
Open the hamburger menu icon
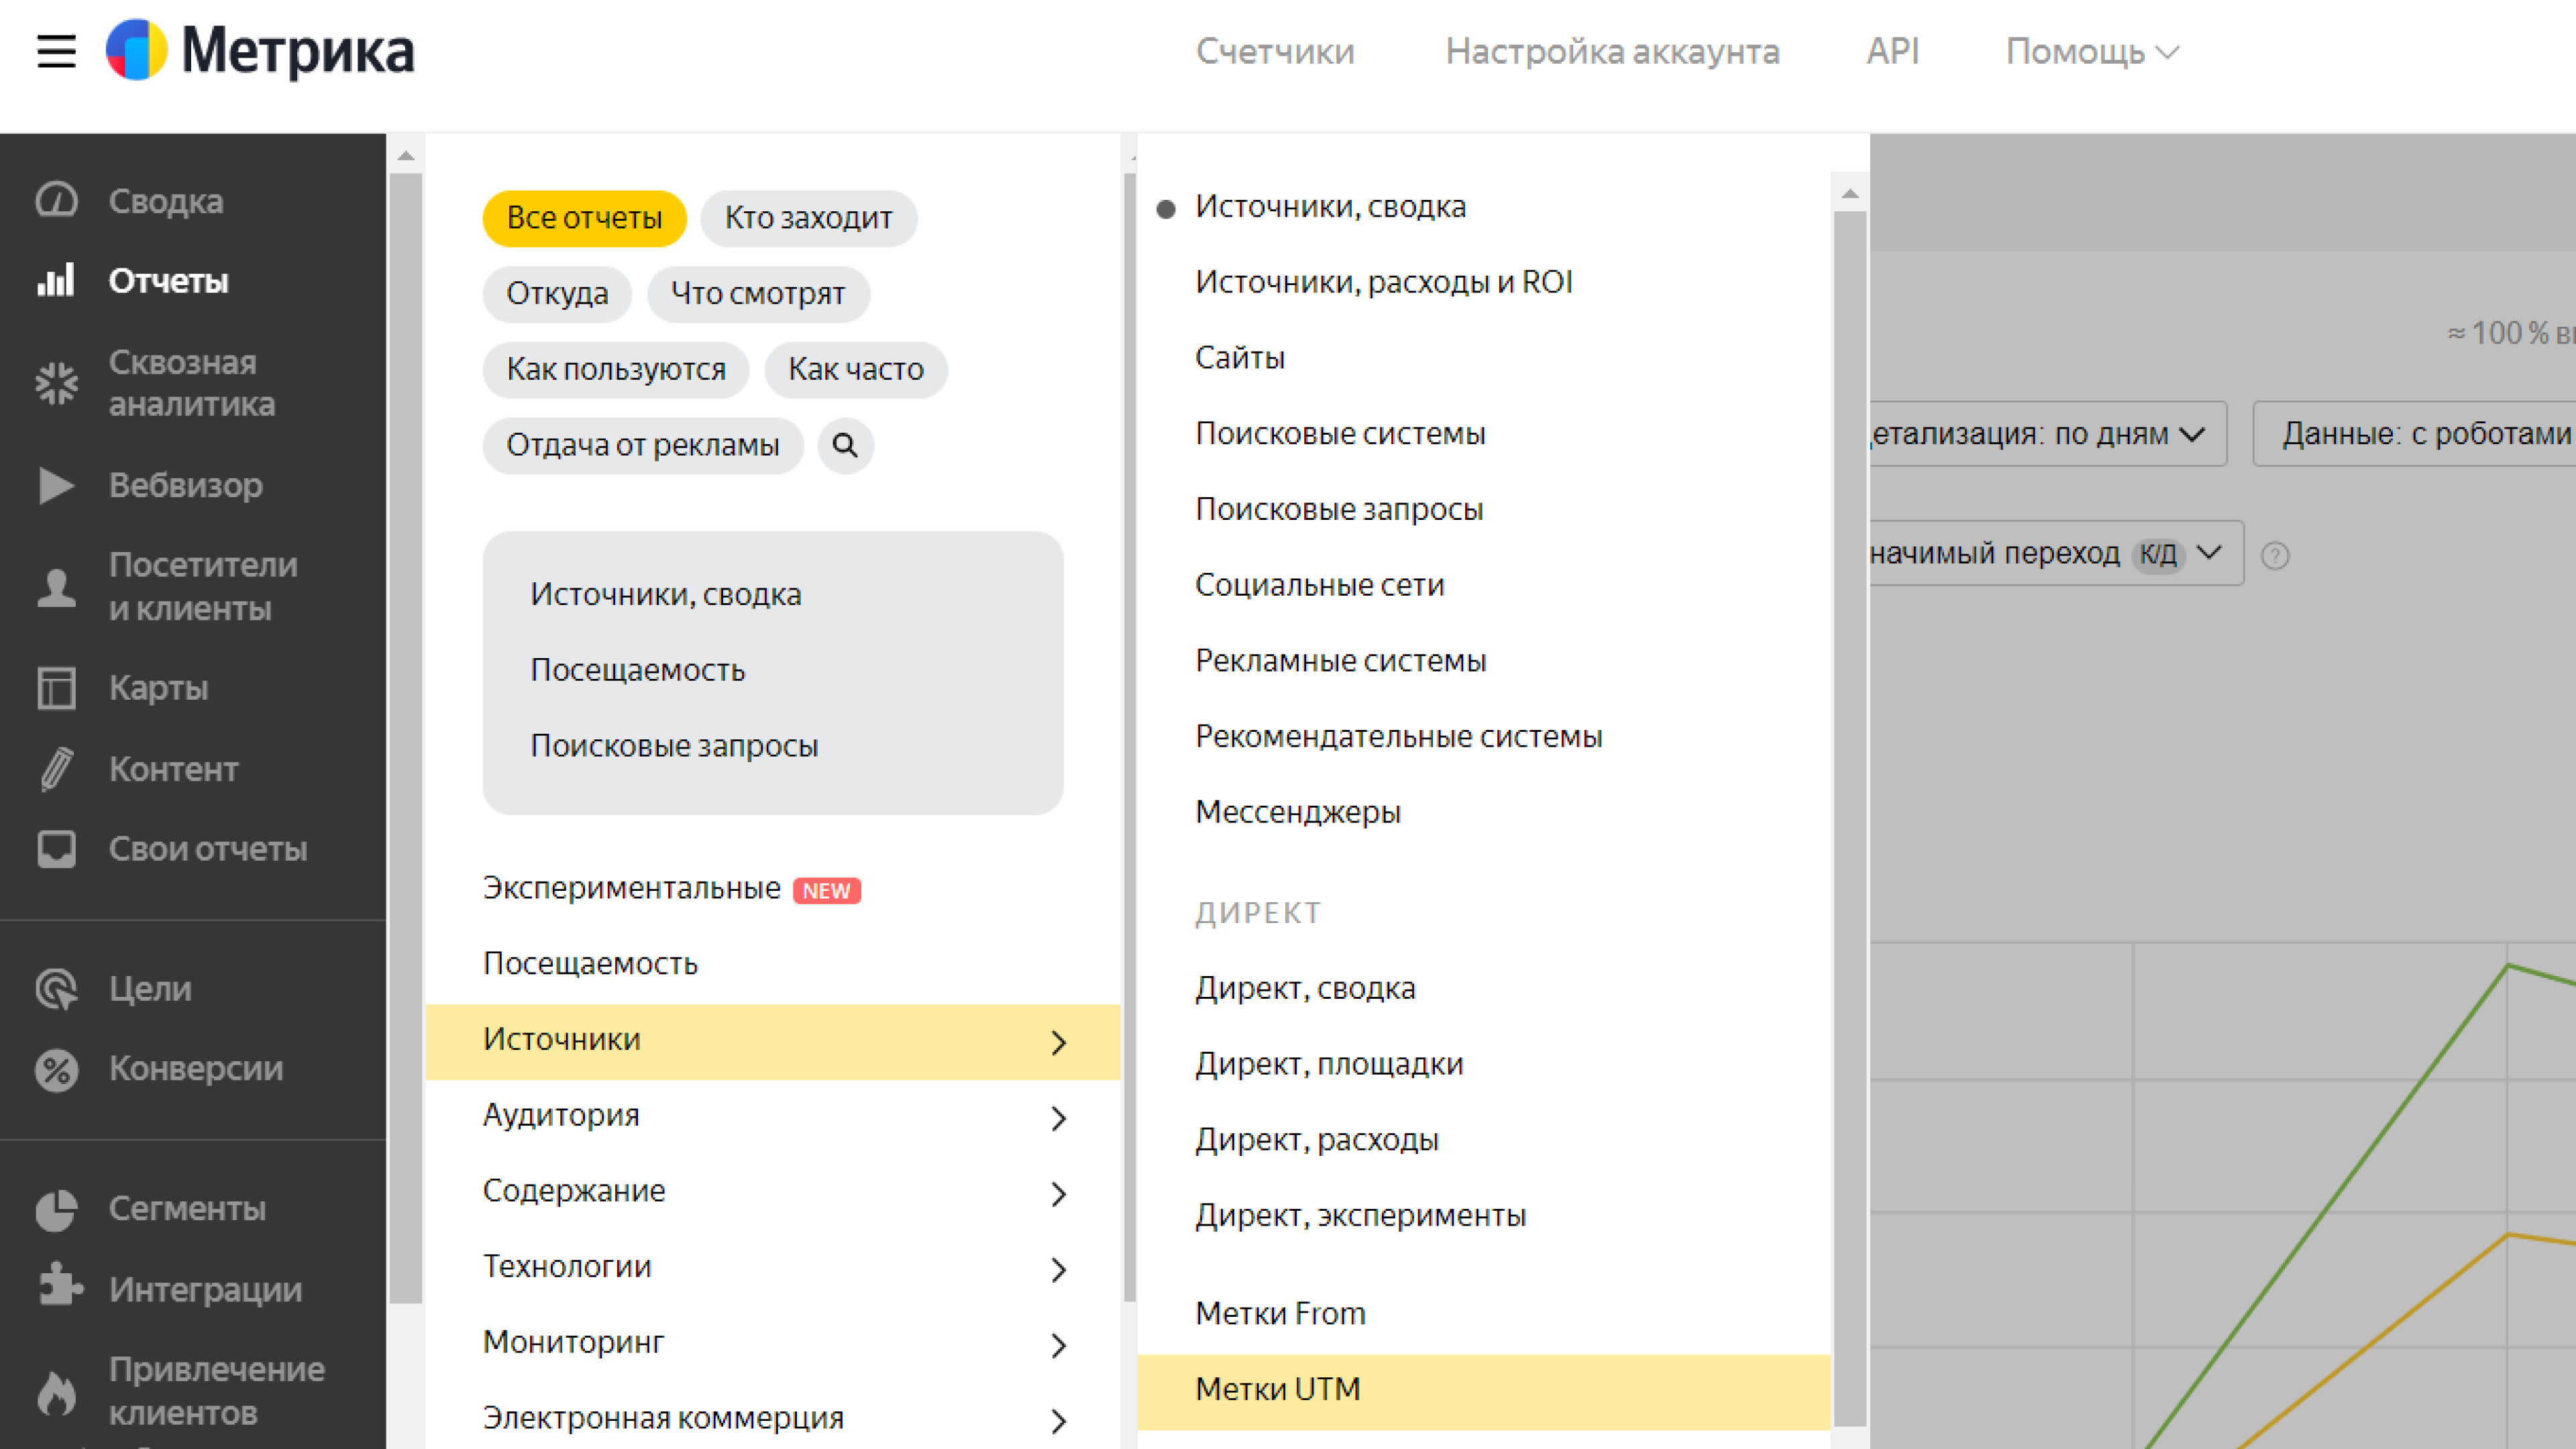(56, 51)
